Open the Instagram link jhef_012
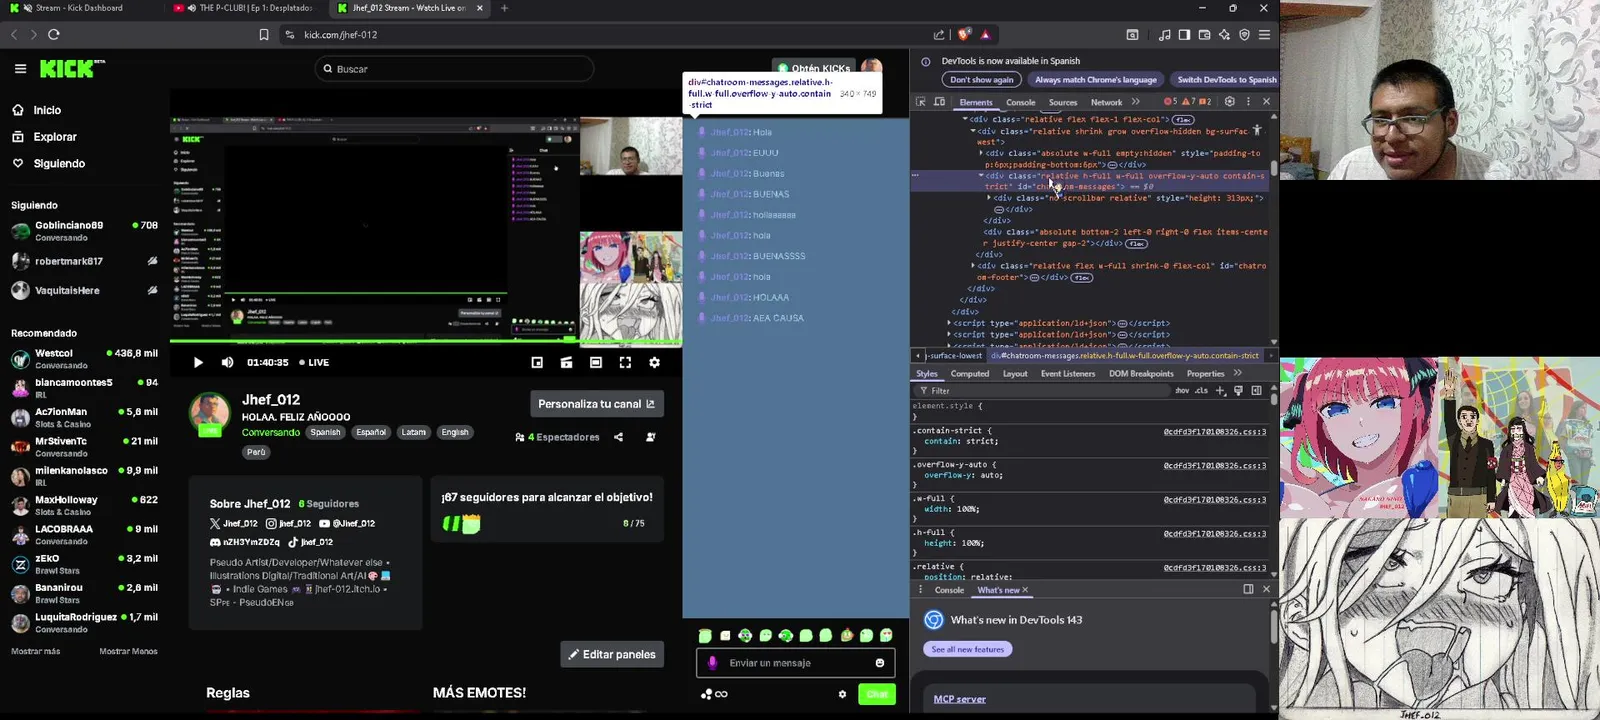 click(288, 523)
